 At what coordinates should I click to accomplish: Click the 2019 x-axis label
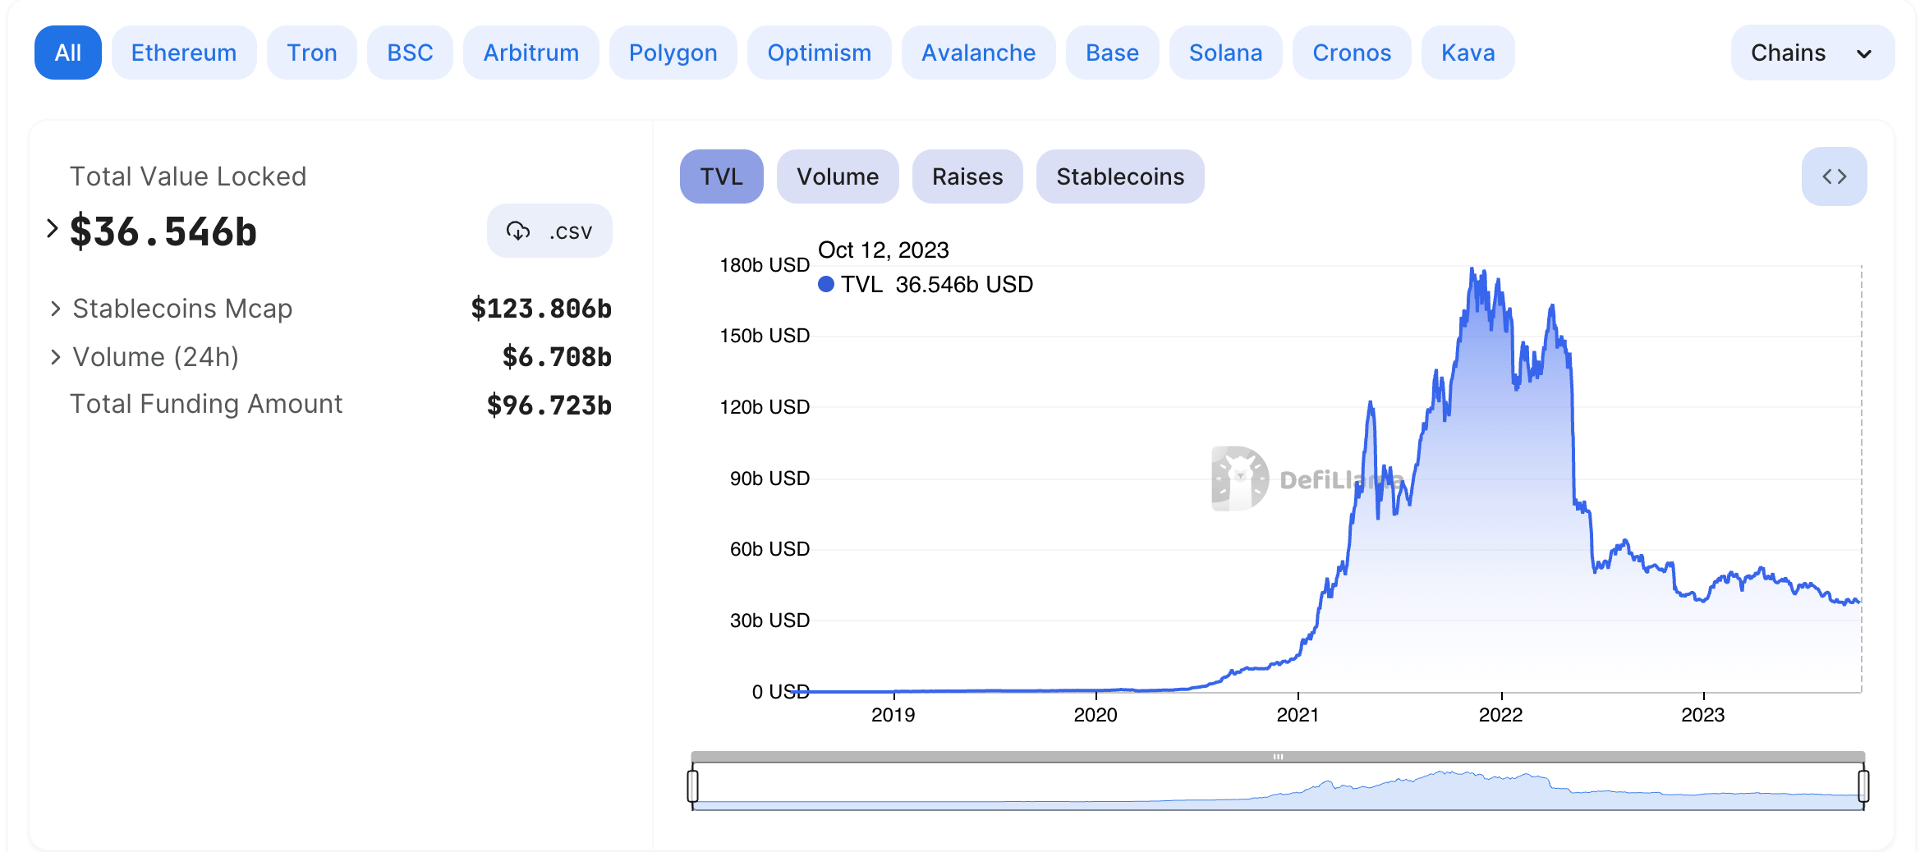pyautogui.click(x=893, y=715)
